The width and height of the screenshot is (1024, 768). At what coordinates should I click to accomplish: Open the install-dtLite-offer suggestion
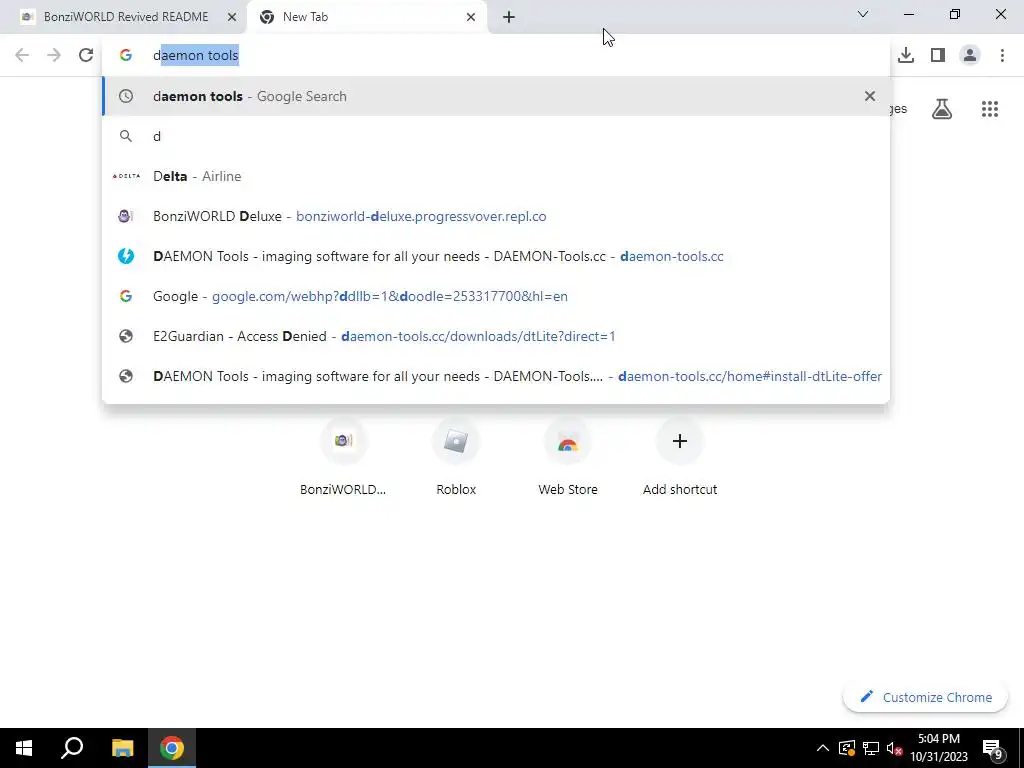[496, 376]
